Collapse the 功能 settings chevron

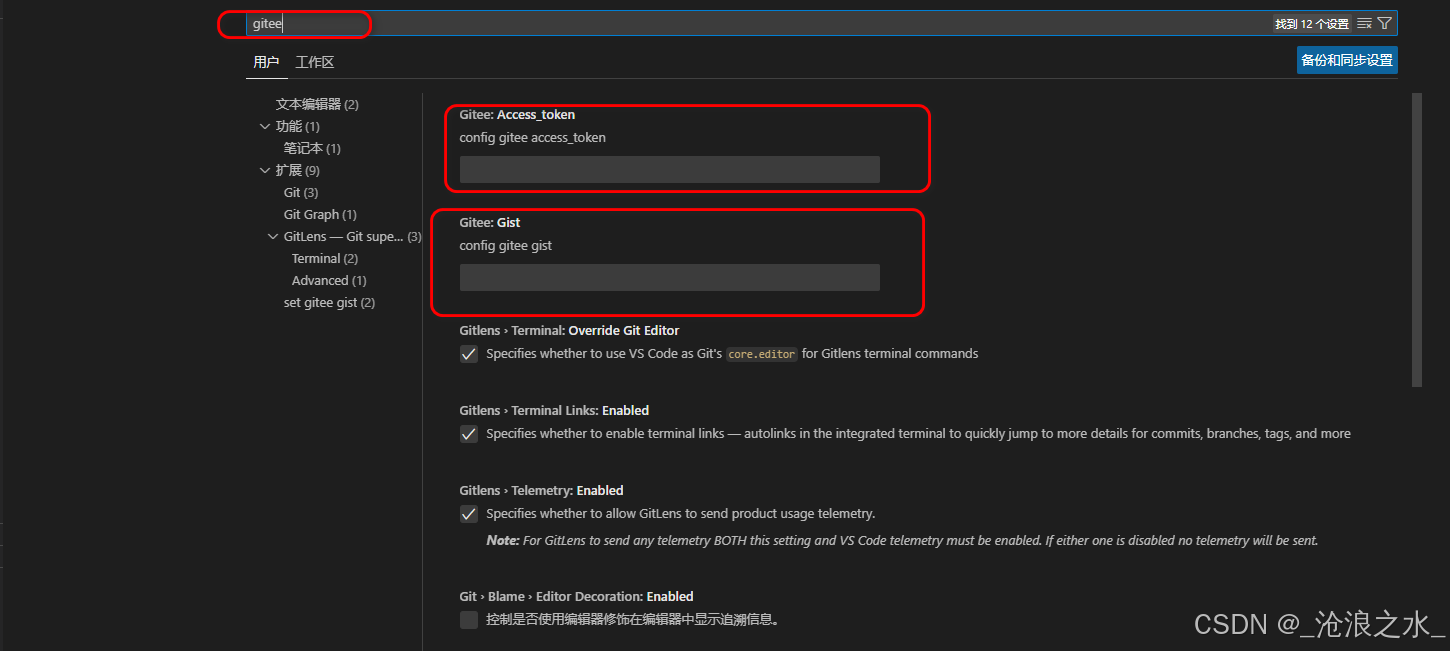[265, 126]
